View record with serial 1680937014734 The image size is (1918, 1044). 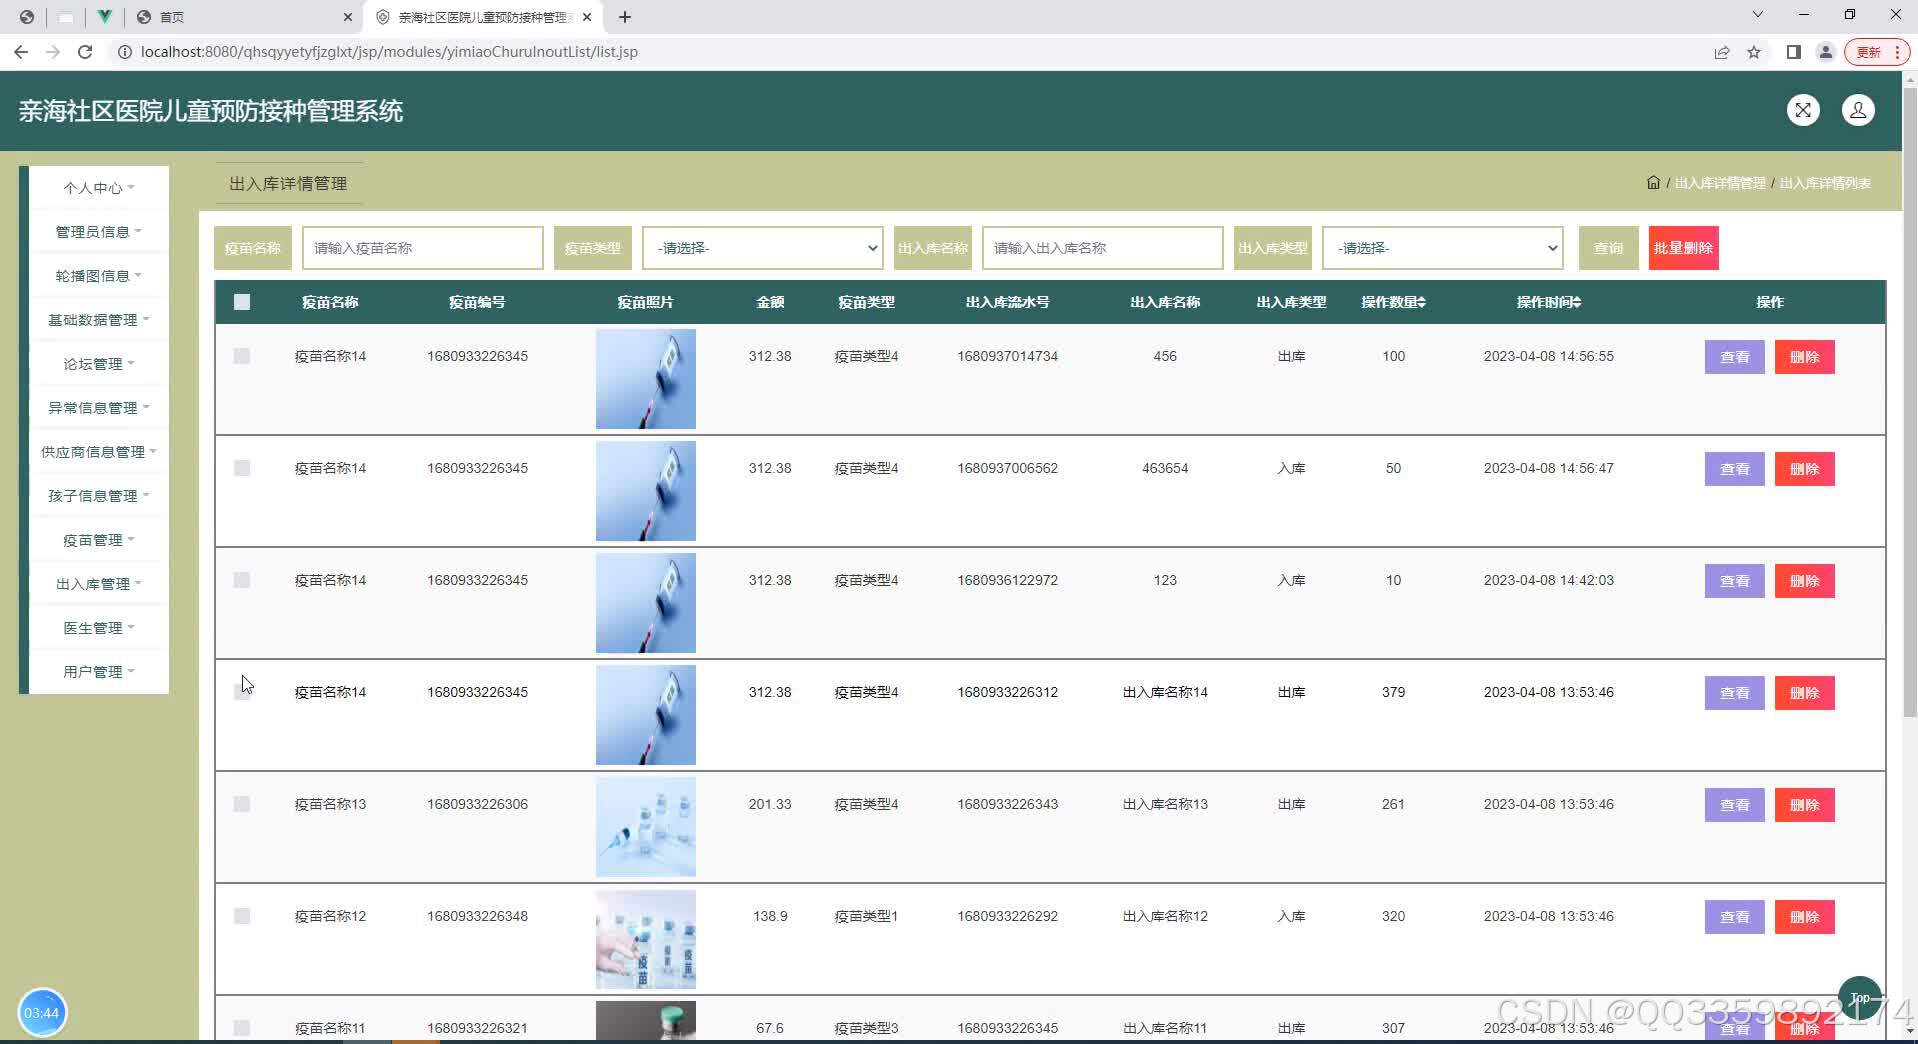pyautogui.click(x=1734, y=357)
